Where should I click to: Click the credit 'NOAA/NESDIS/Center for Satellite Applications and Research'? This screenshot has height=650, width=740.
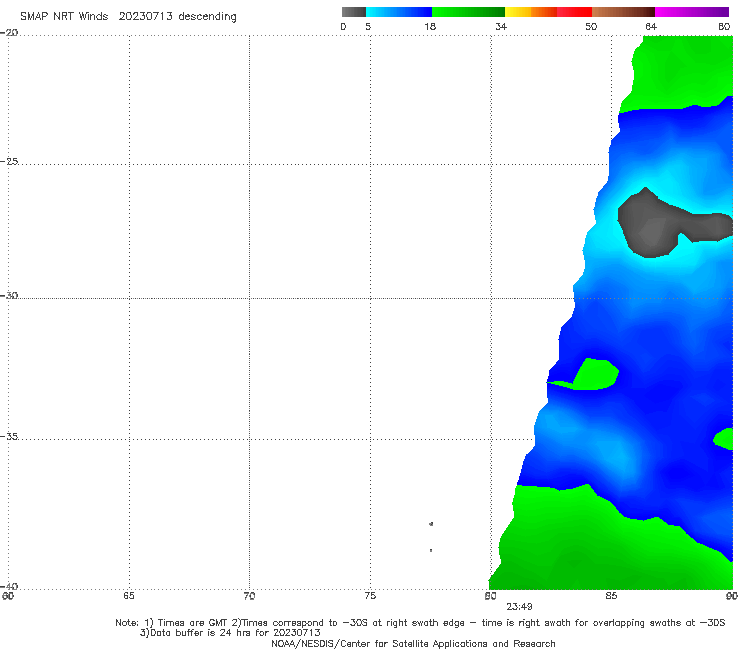pyautogui.click(x=413, y=643)
